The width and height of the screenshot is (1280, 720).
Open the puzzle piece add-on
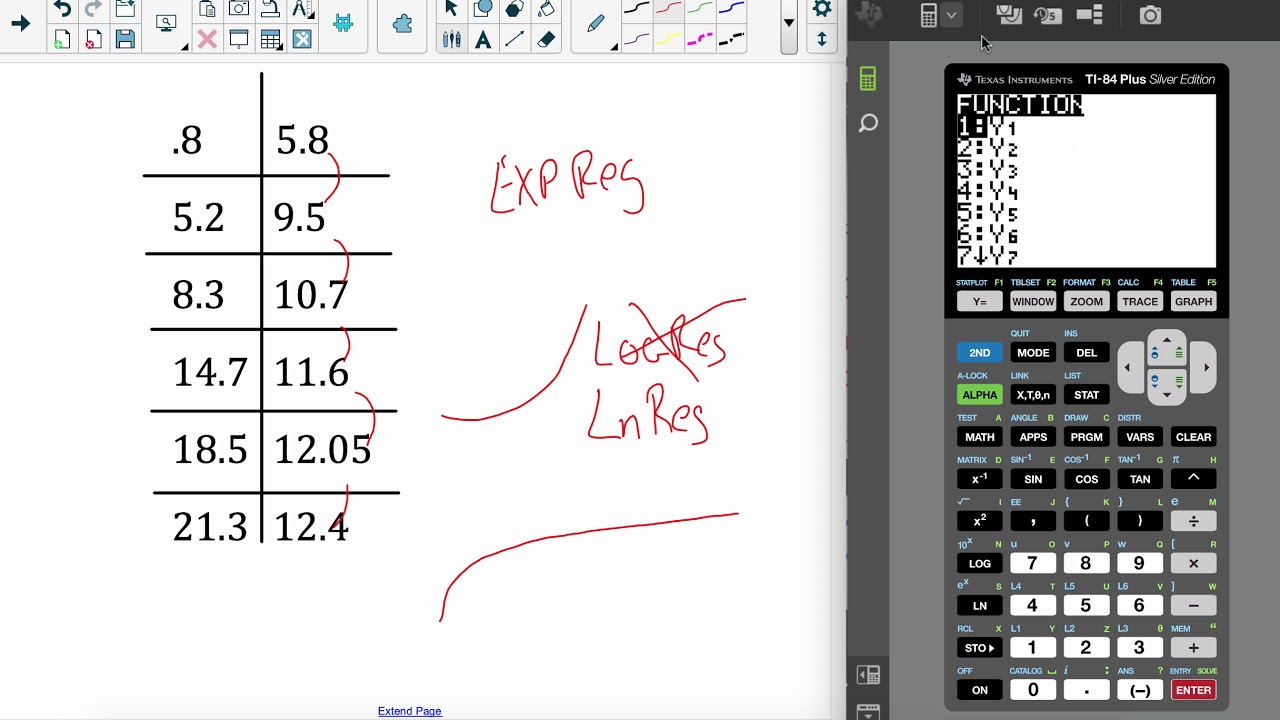click(403, 24)
